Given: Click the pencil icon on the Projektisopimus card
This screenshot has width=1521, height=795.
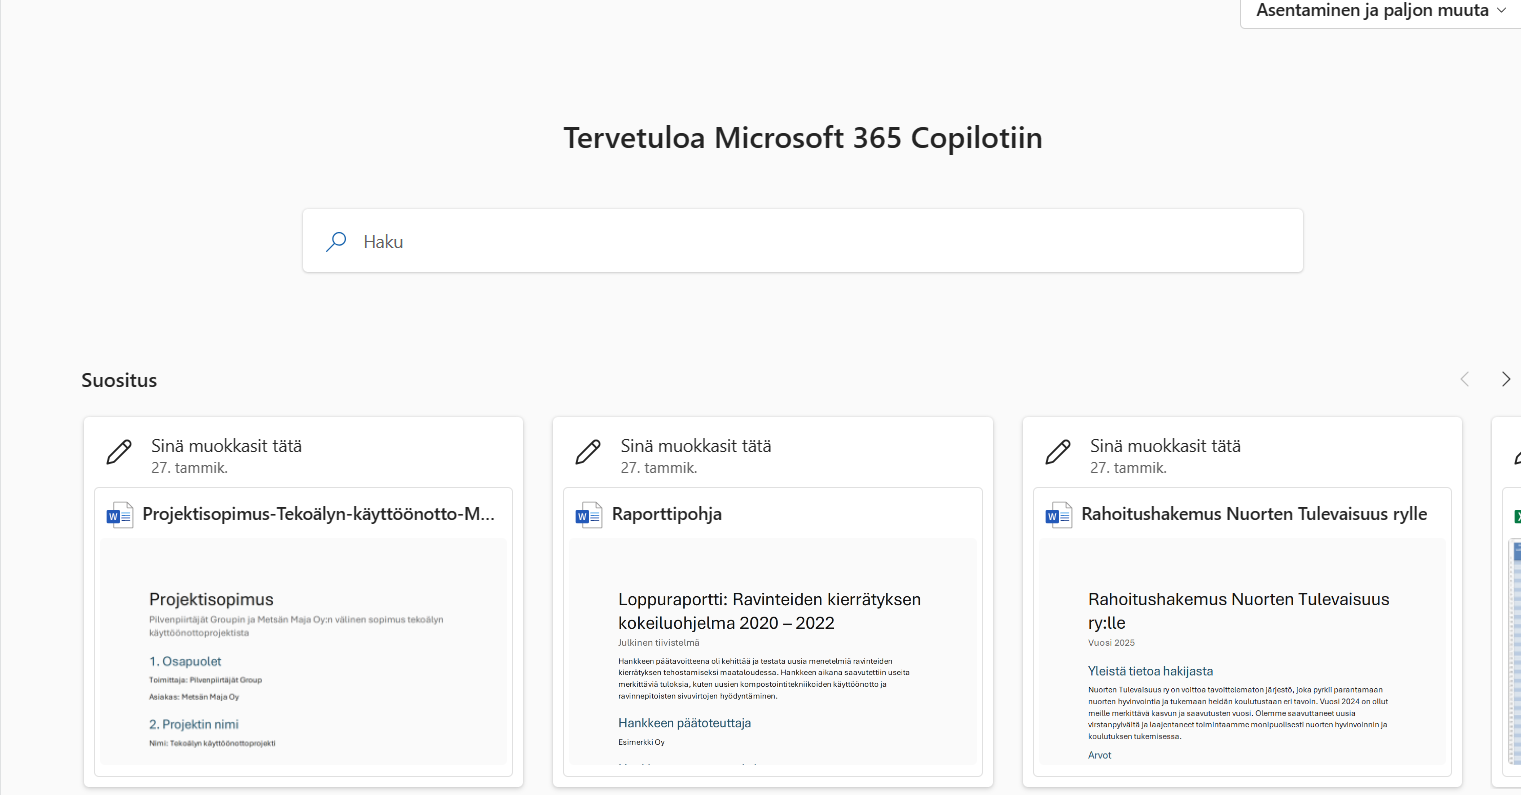Looking at the screenshot, I should tap(119, 453).
